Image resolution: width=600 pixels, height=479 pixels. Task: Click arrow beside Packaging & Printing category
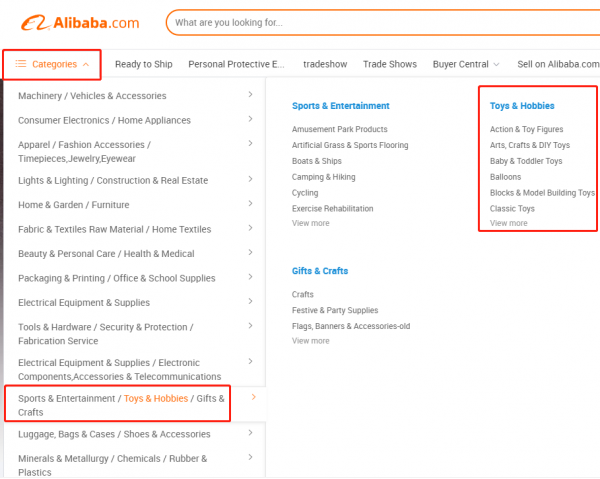pos(250,277)
